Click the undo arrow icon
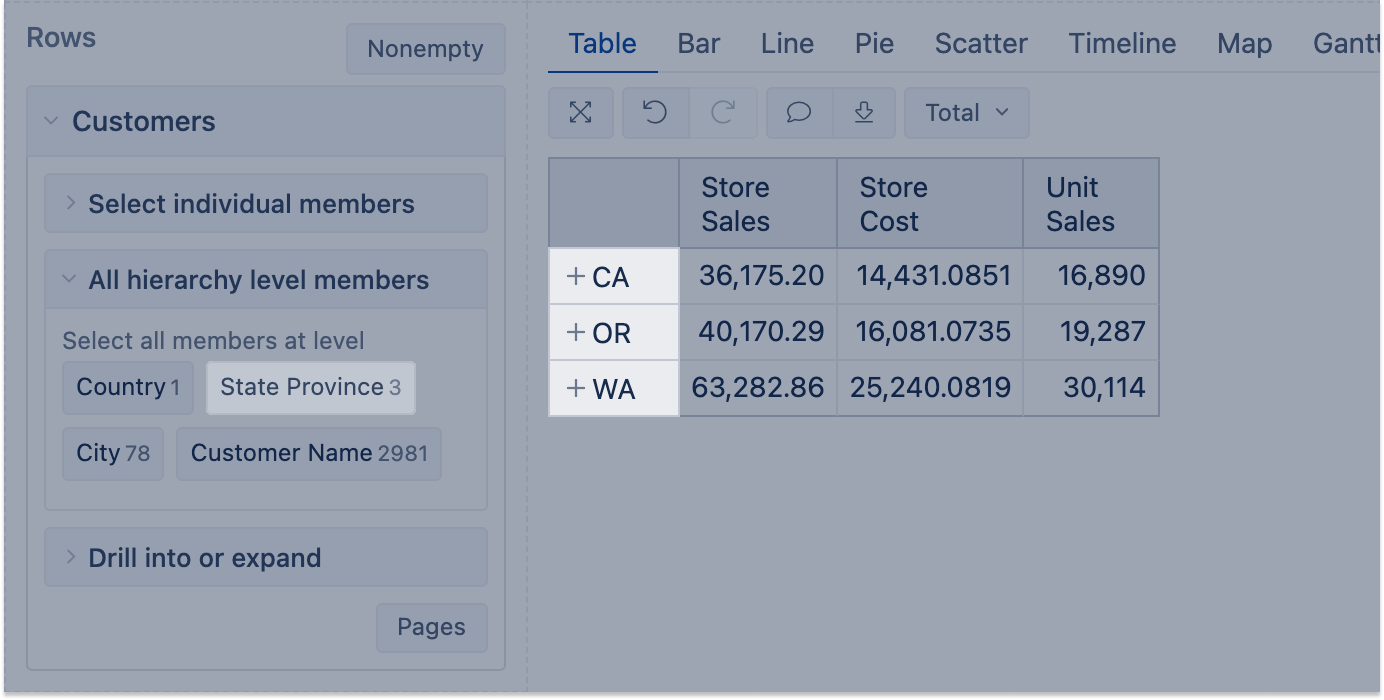Image resolution: width=1384 pixels, height=700 pixels. (x=656, y=113)
